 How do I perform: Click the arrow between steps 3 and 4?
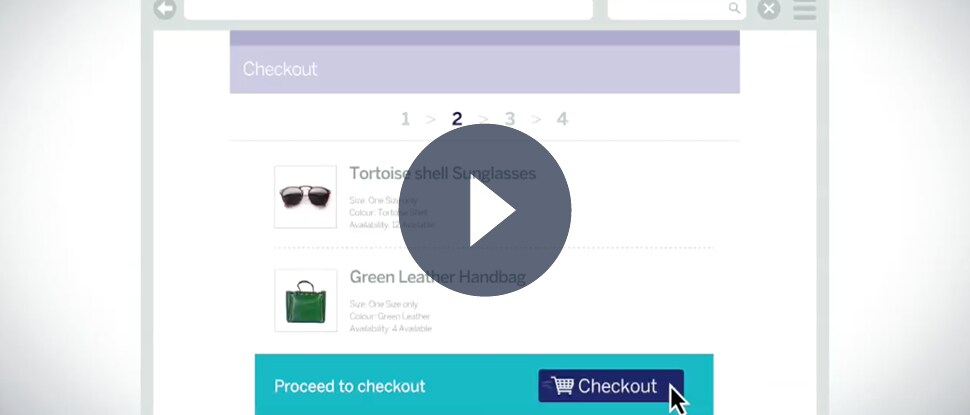(x=536, y=119)
